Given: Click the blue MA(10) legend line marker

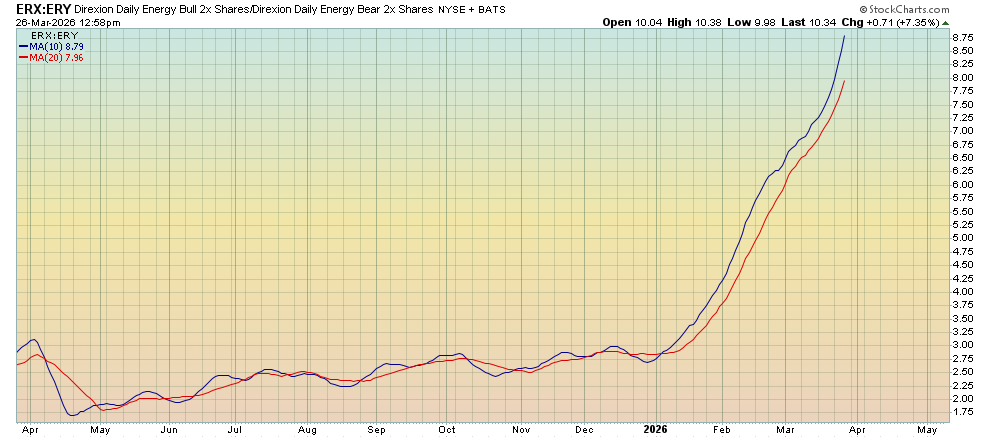Looking at the screenshot, I should (x=23, y=46).
